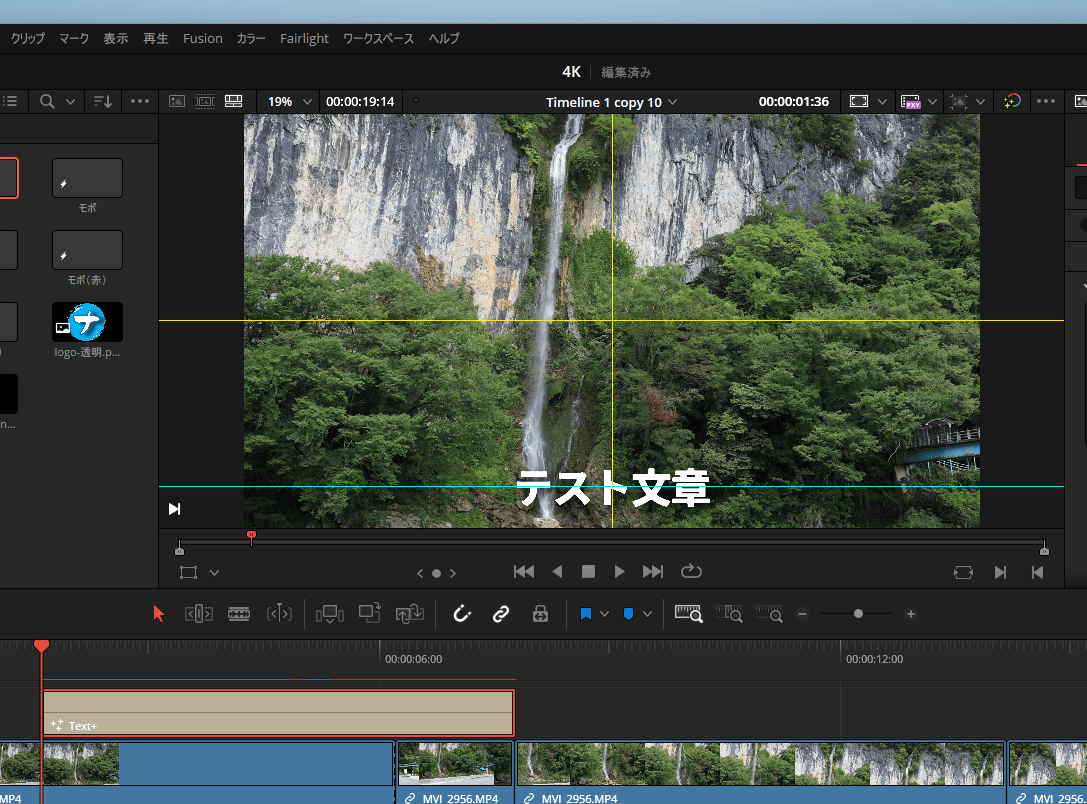
Task: Select the logo-透明 thumbnail in media pool
Action: pos(87,322)
